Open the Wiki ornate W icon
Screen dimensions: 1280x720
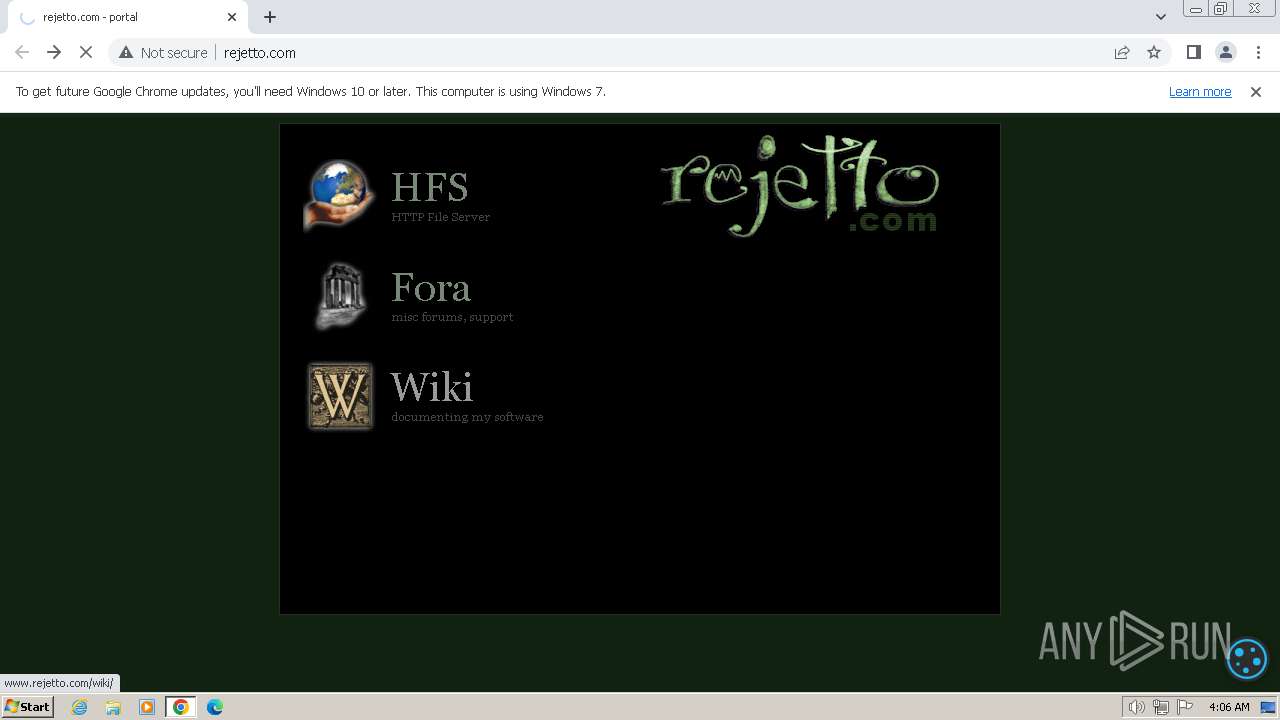click(x=340, y=396)
